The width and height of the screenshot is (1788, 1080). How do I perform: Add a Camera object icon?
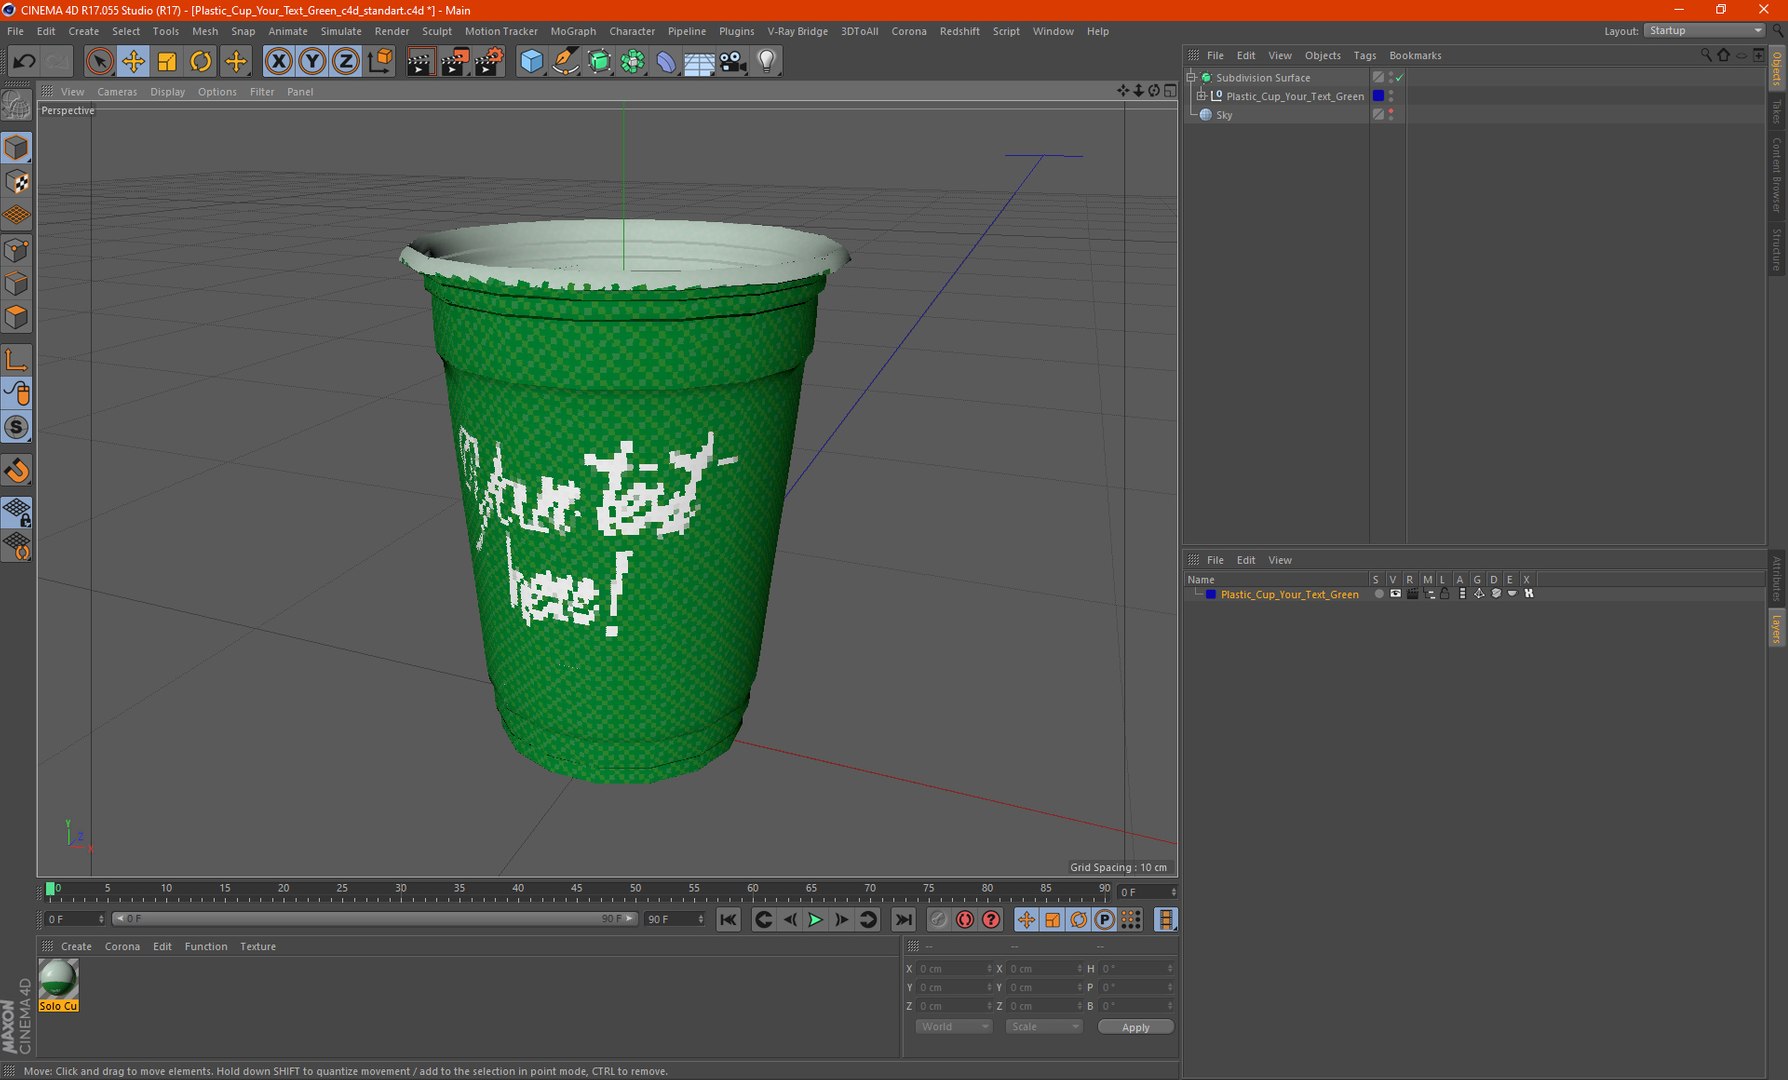733,62
